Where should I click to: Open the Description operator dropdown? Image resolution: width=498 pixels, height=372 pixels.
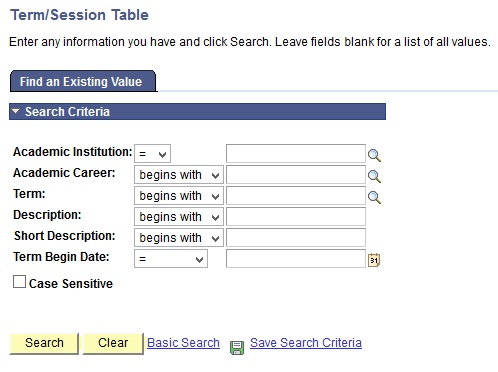[x=179, y=217]
